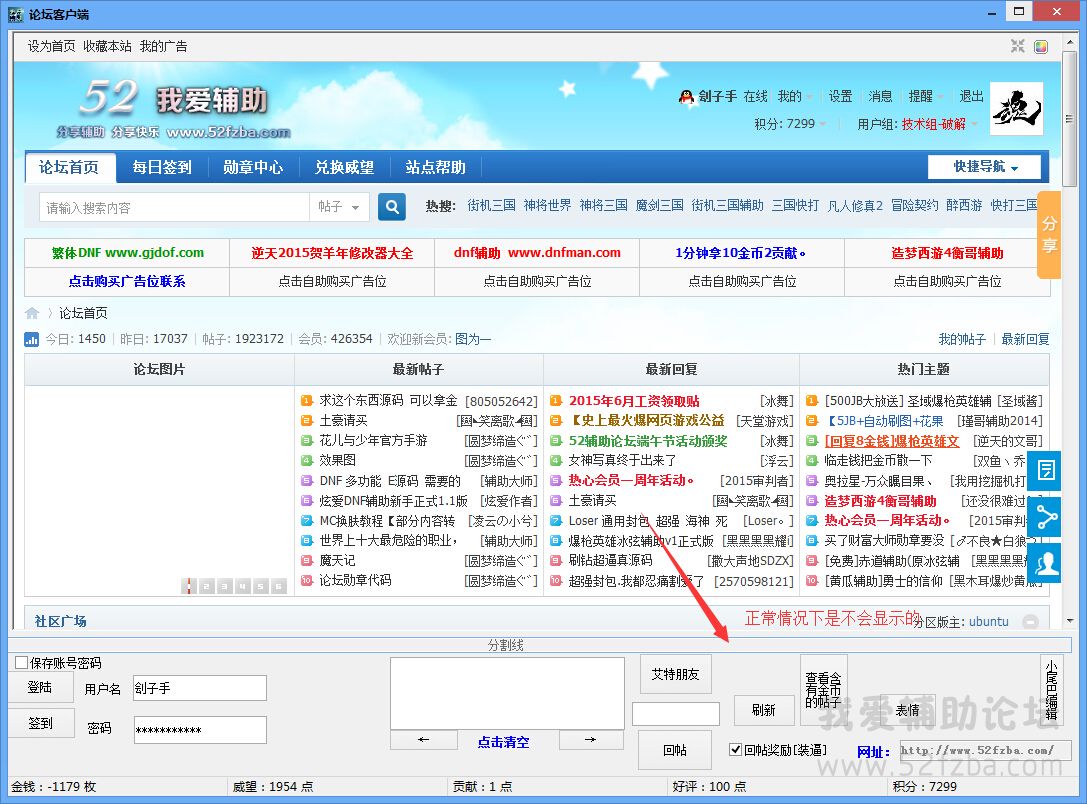Open the orange 分享 side tab

[x=1048, y=234]
